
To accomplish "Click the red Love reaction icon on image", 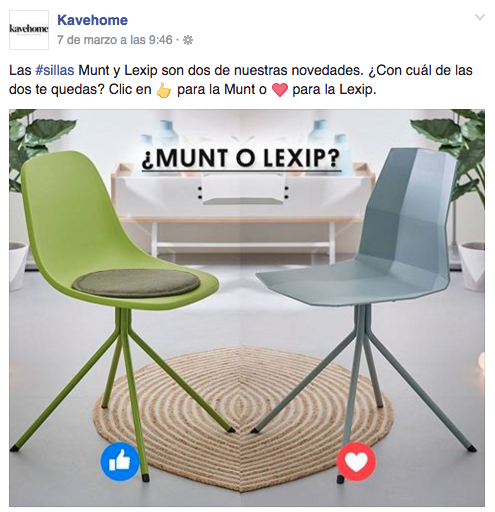I will pyautogui.click(x=356, y=462).
